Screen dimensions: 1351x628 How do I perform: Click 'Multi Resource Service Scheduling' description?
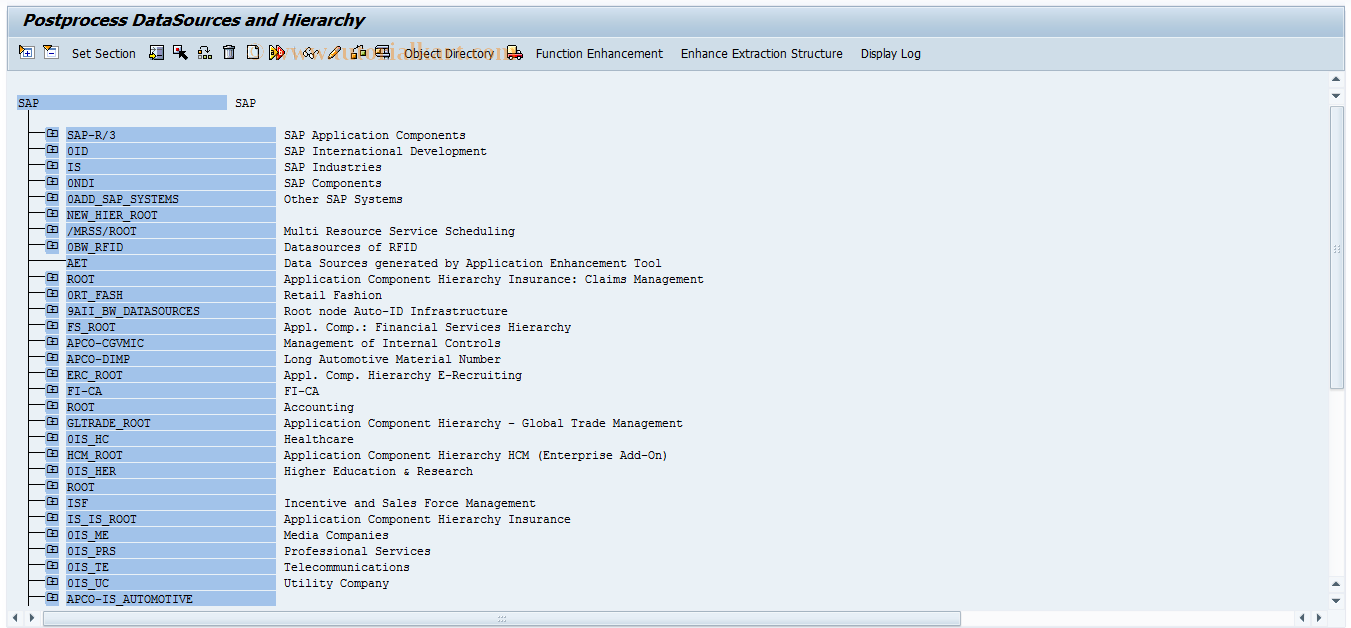point(399,231)
